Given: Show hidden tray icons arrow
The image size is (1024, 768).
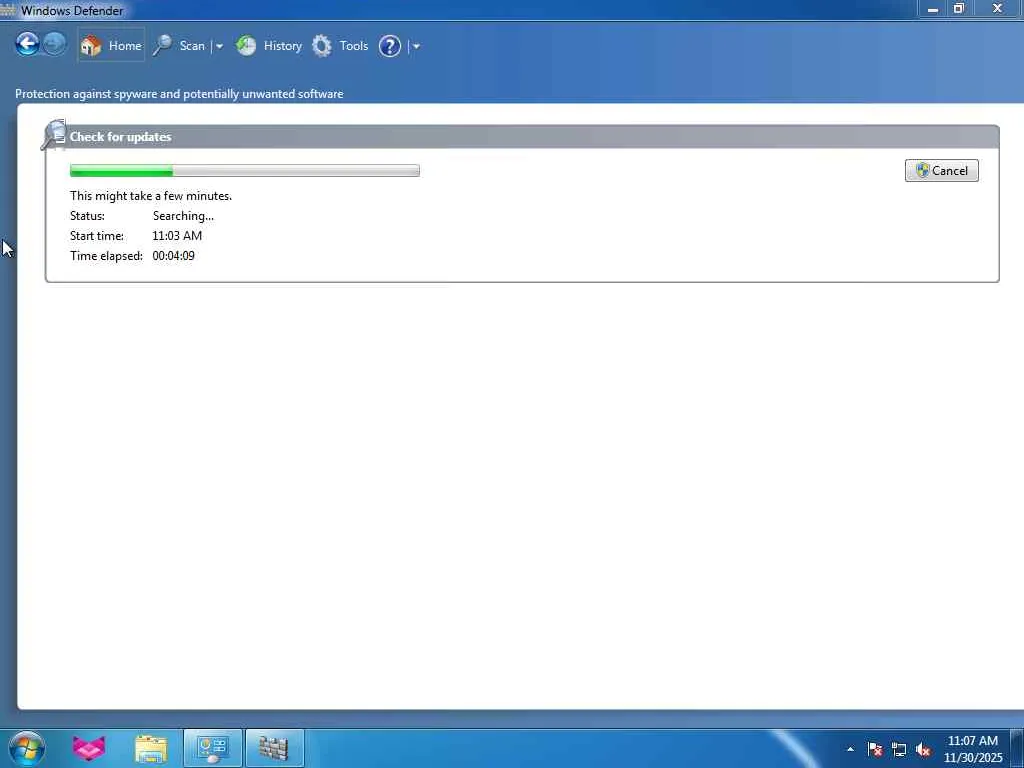Looking at the screenshot, I should pyautogui.click(x=850, y=749).
